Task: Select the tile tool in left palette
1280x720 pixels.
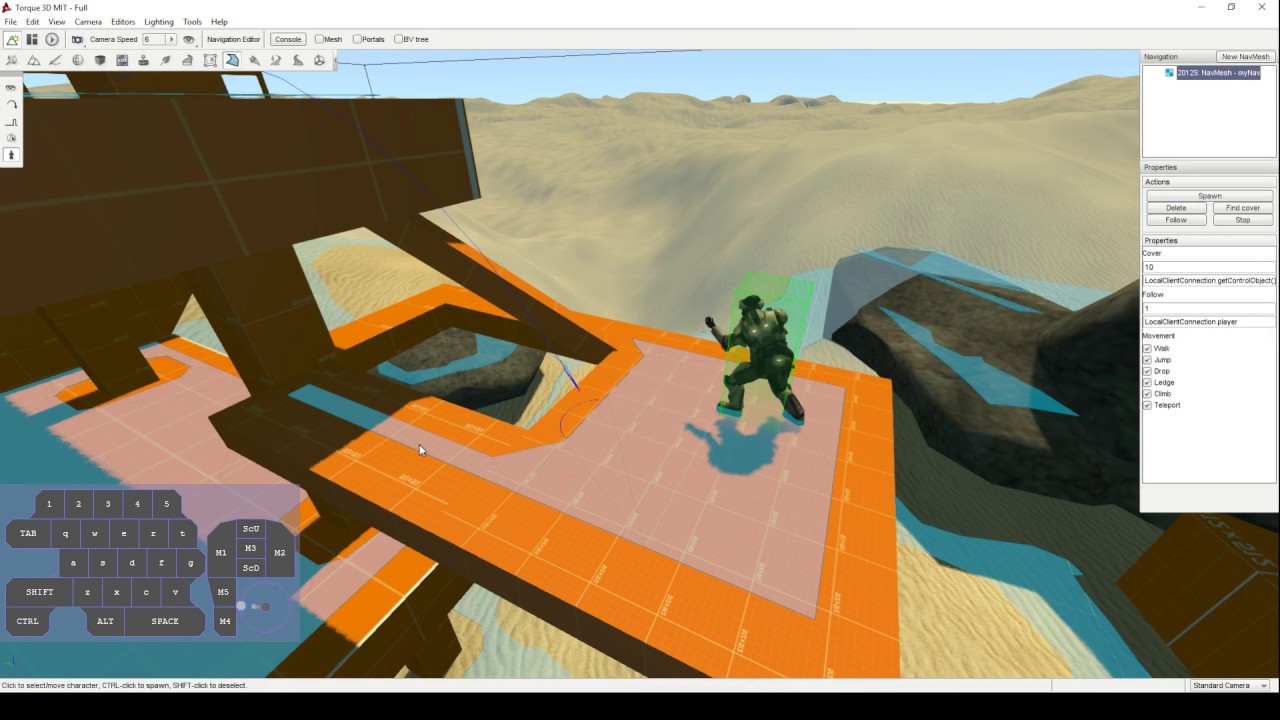Action: [12, 138]
